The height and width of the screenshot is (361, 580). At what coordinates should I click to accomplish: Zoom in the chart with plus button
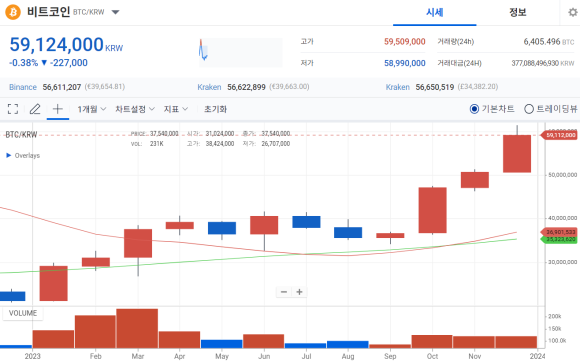(x=299, y=292)
